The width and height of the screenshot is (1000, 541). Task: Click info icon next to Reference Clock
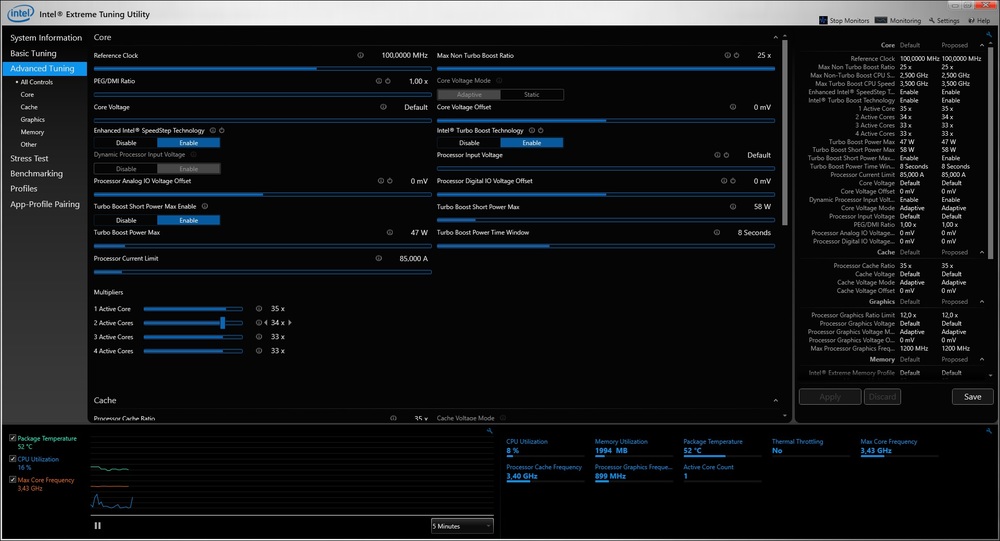(360, 55)
